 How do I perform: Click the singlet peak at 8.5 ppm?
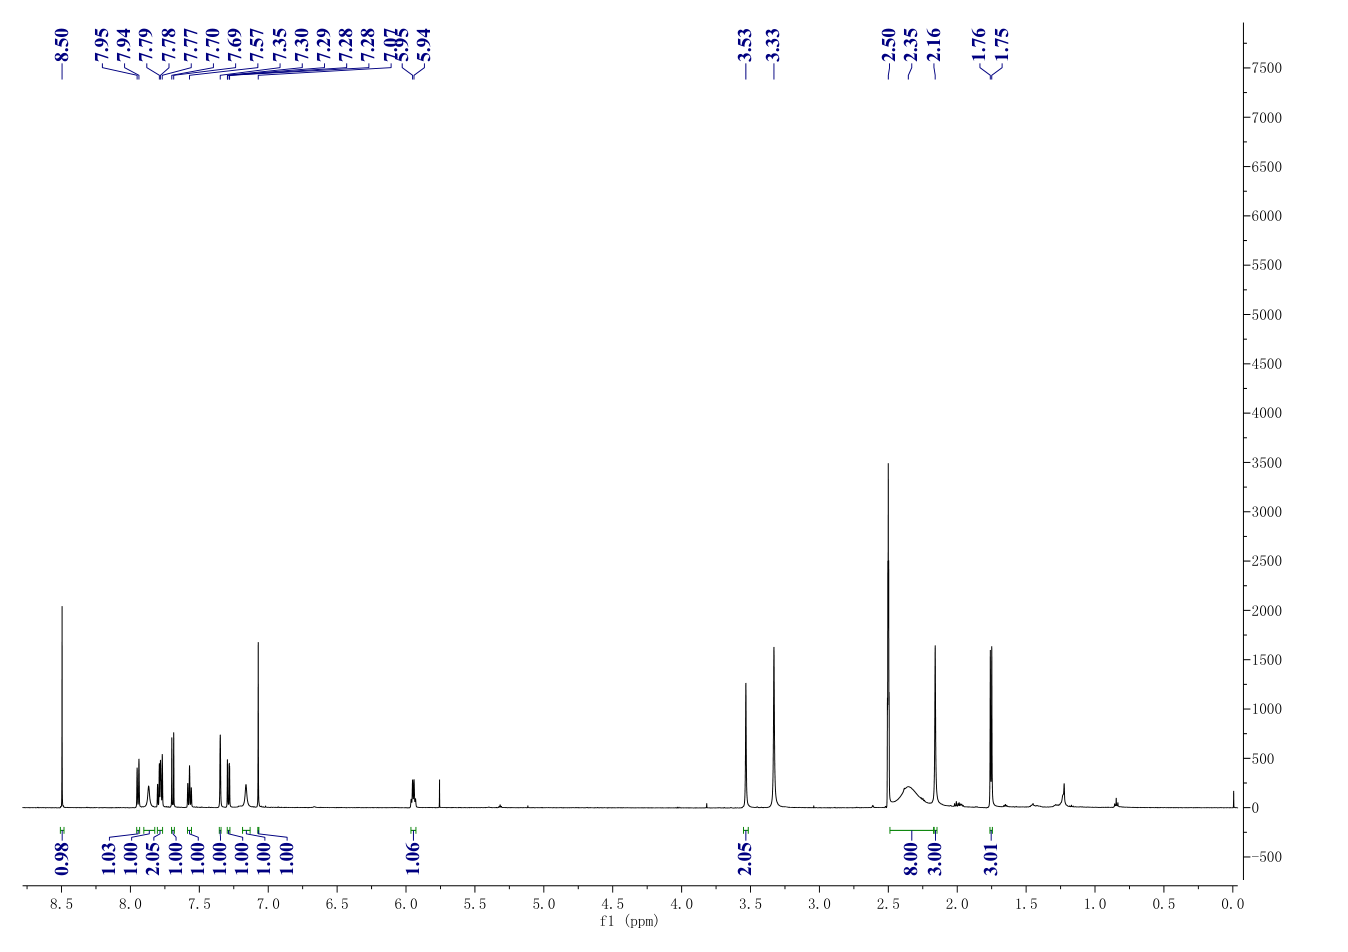62,706
